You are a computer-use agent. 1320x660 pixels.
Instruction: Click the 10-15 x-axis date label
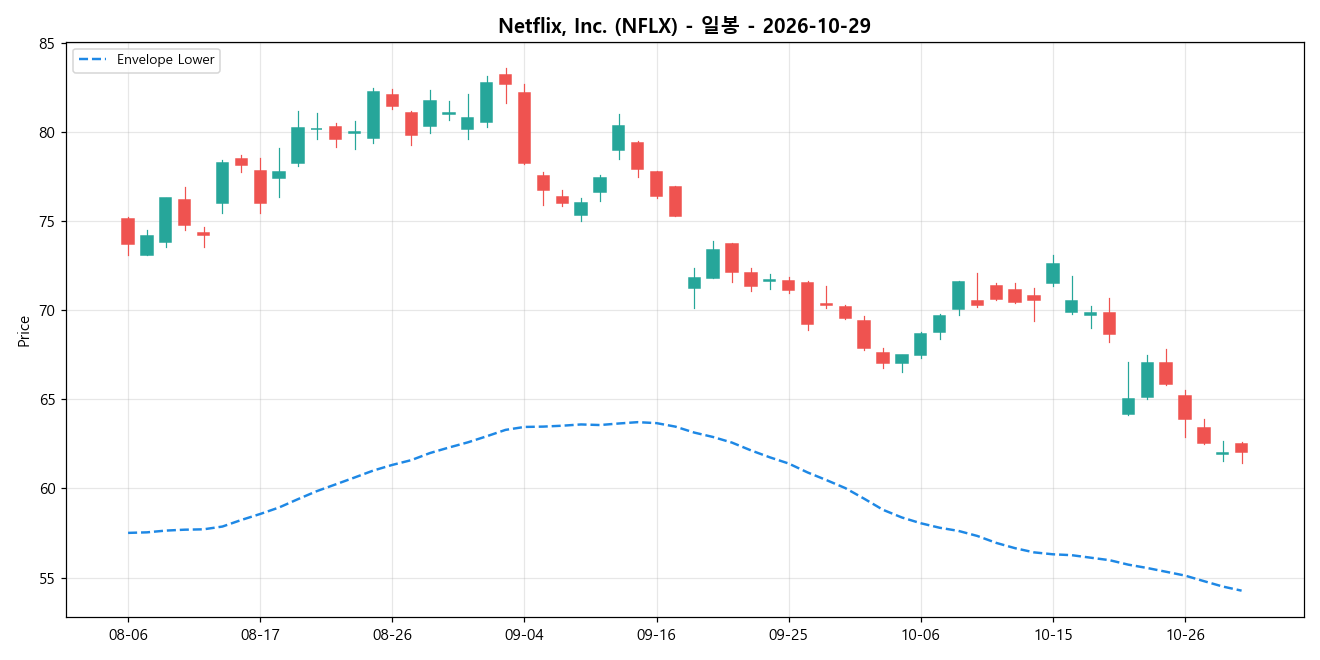coord(1052,634)
